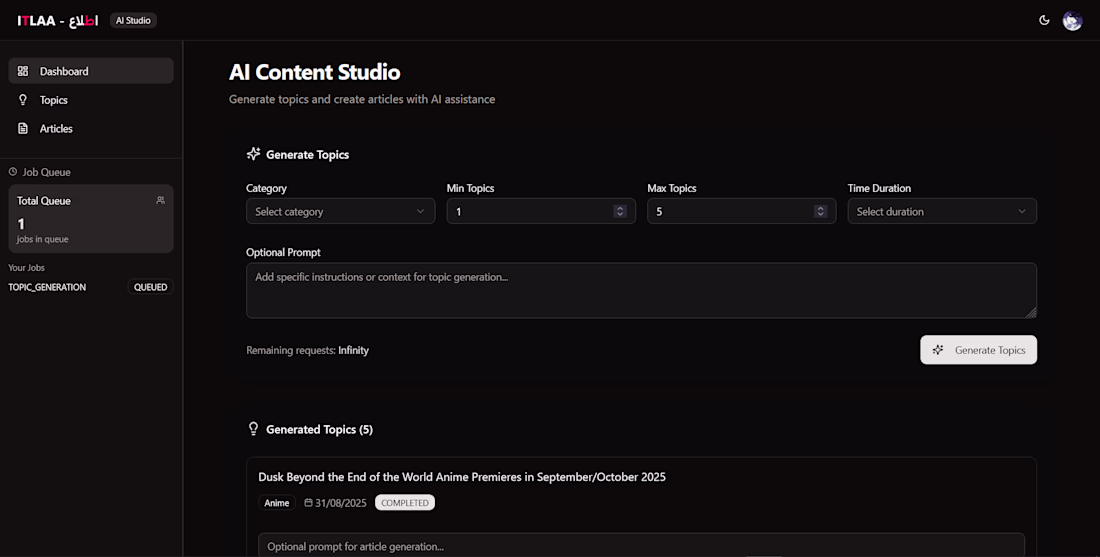
Task: Open the user avatar menu
Action: tap(1072, 20)
